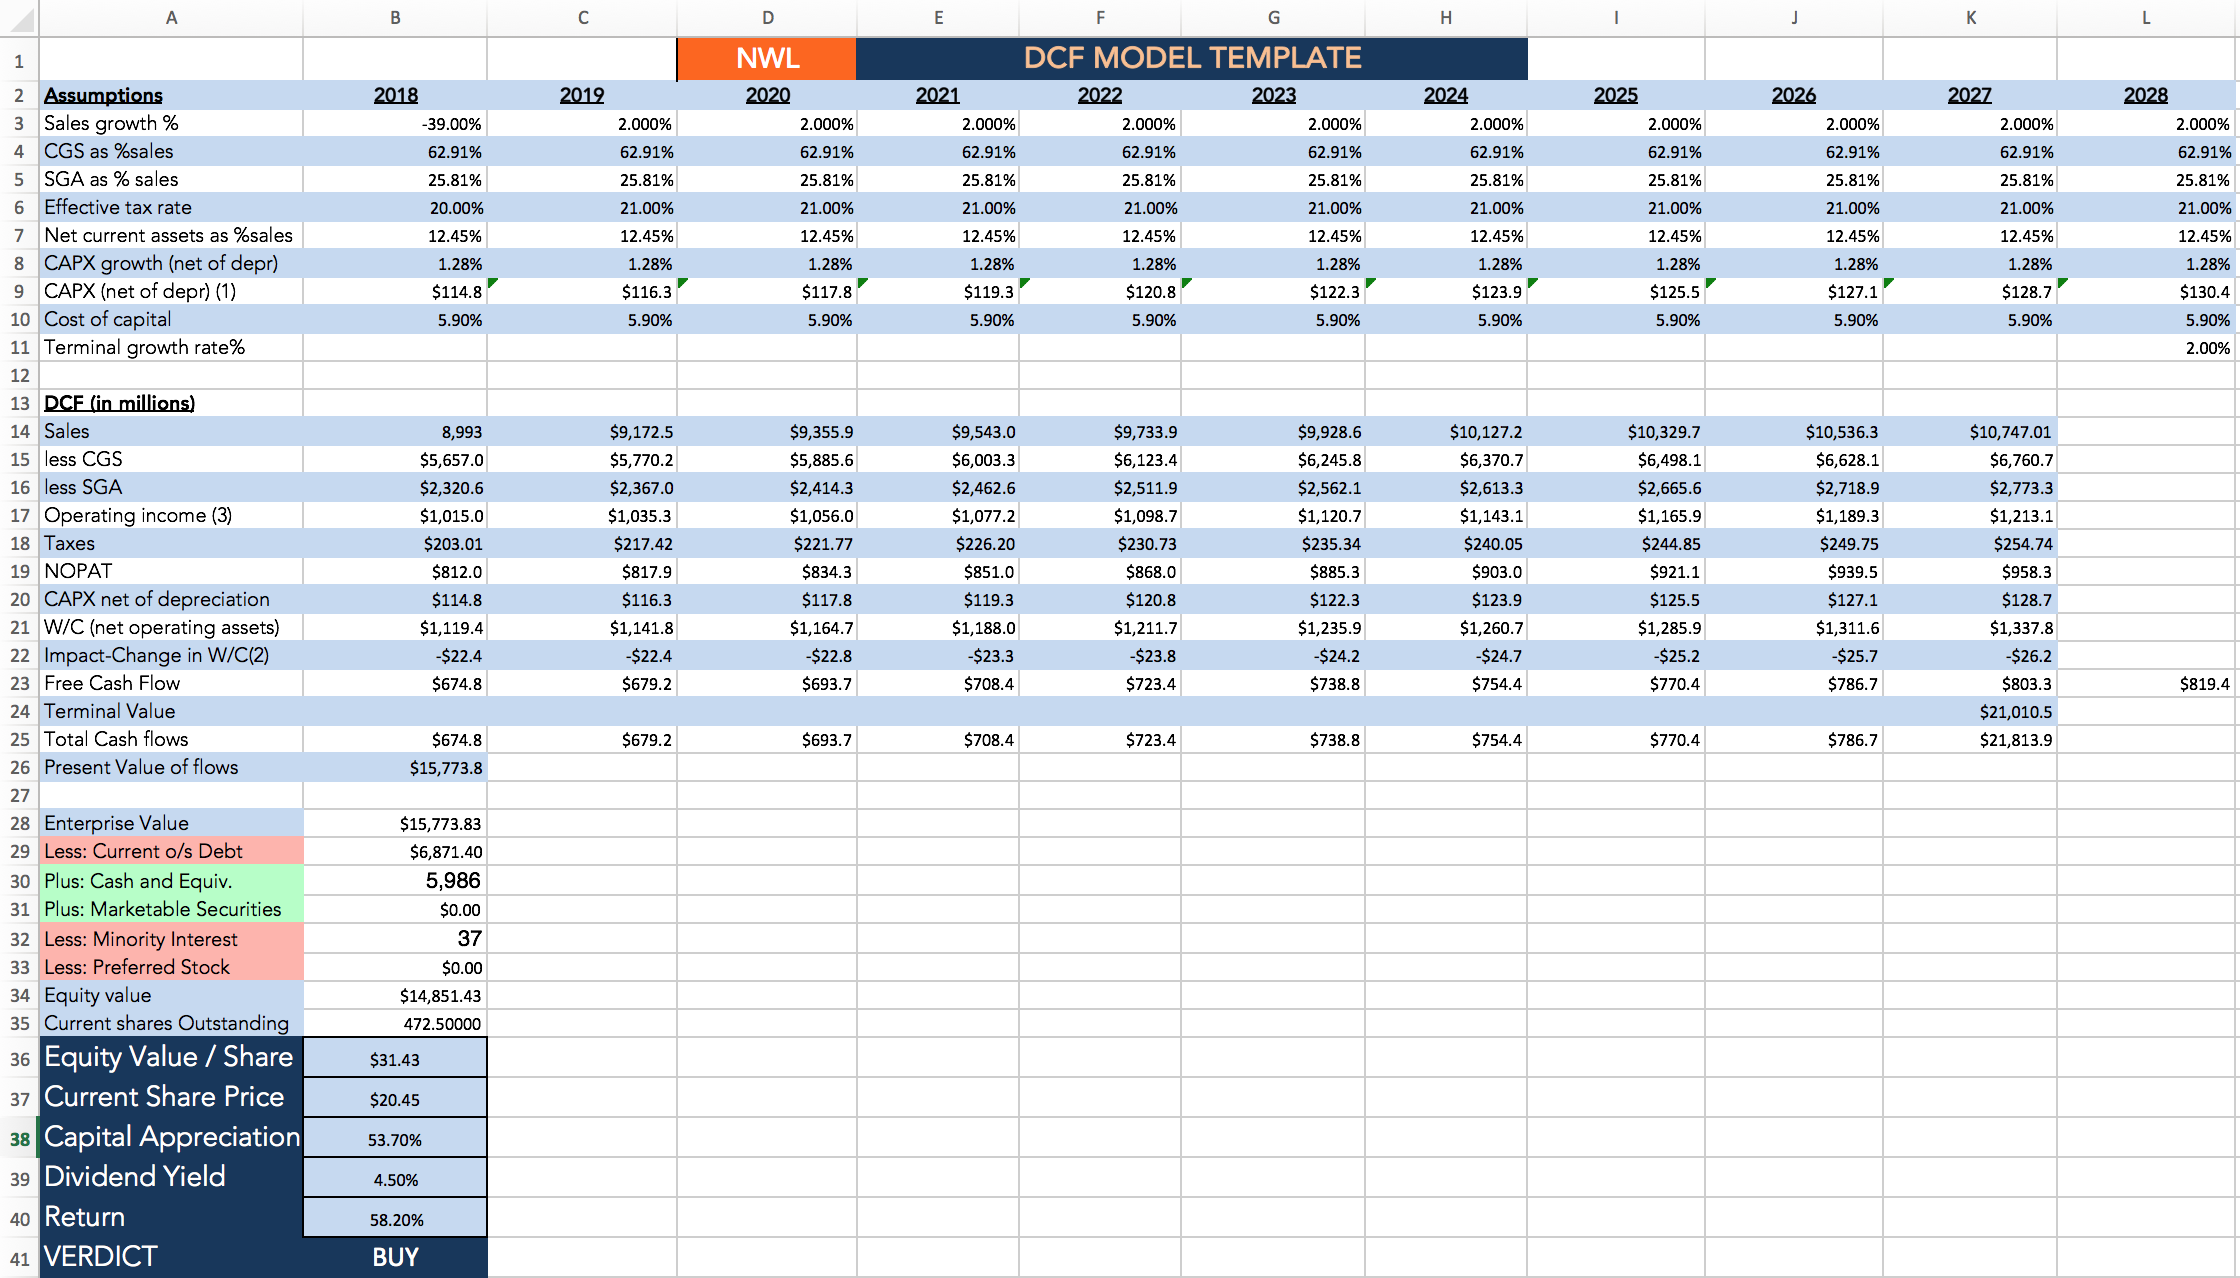Select column A header
Image resolution: width=2240 pixels, height=1278 pixels.
point(171,18)
